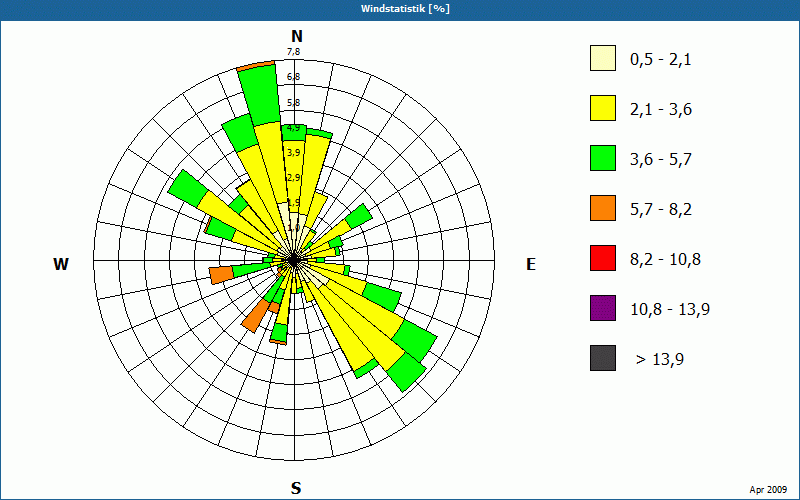Click the legend label '3,6 - 5,7'
Viewport: 800px width, 500px height.
click(661, 160)
